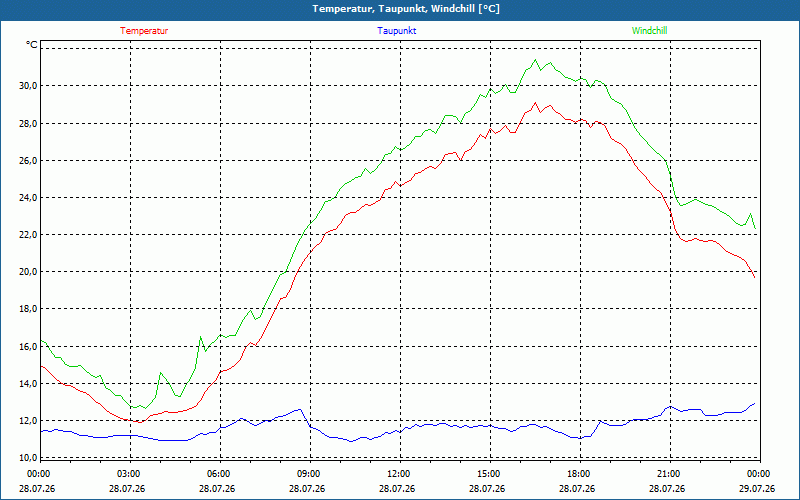Viewport: 800px width, 500px height.
Task: Click the '12:00' time axis label
Action: (x=399, y=473)
